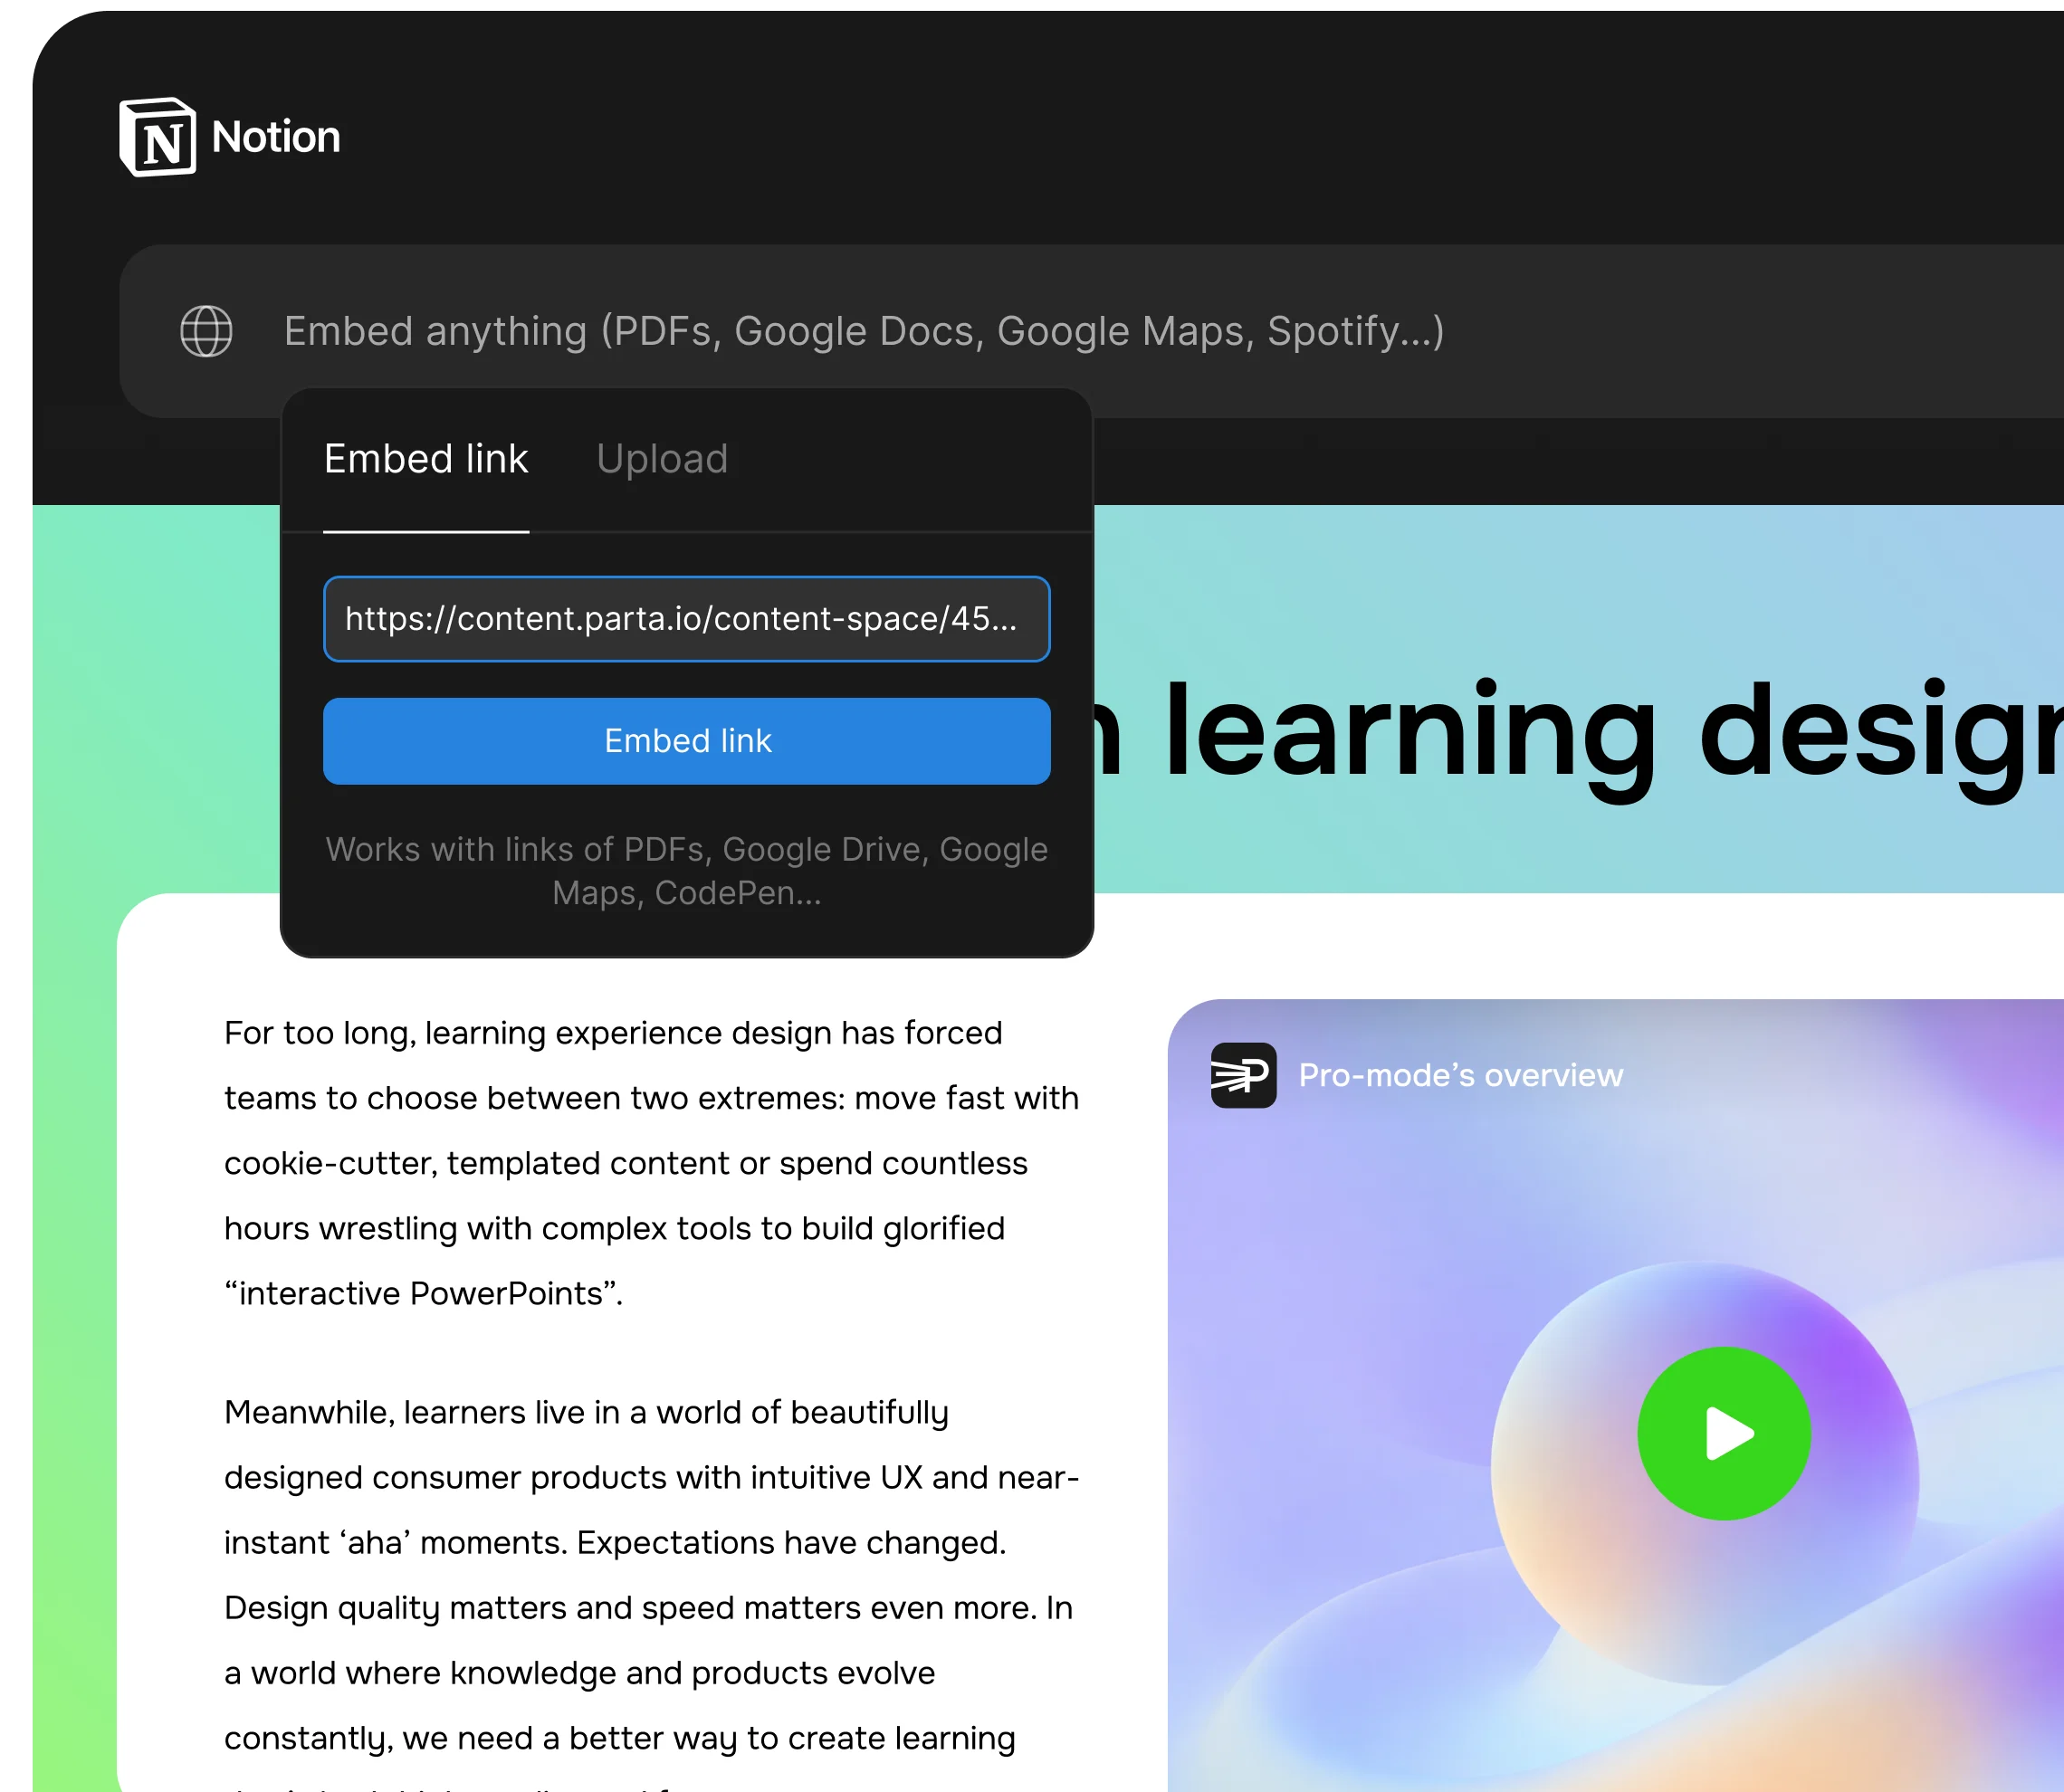Select the Embed link tab
2064x1792 pixels.
[x=426, y=459]
